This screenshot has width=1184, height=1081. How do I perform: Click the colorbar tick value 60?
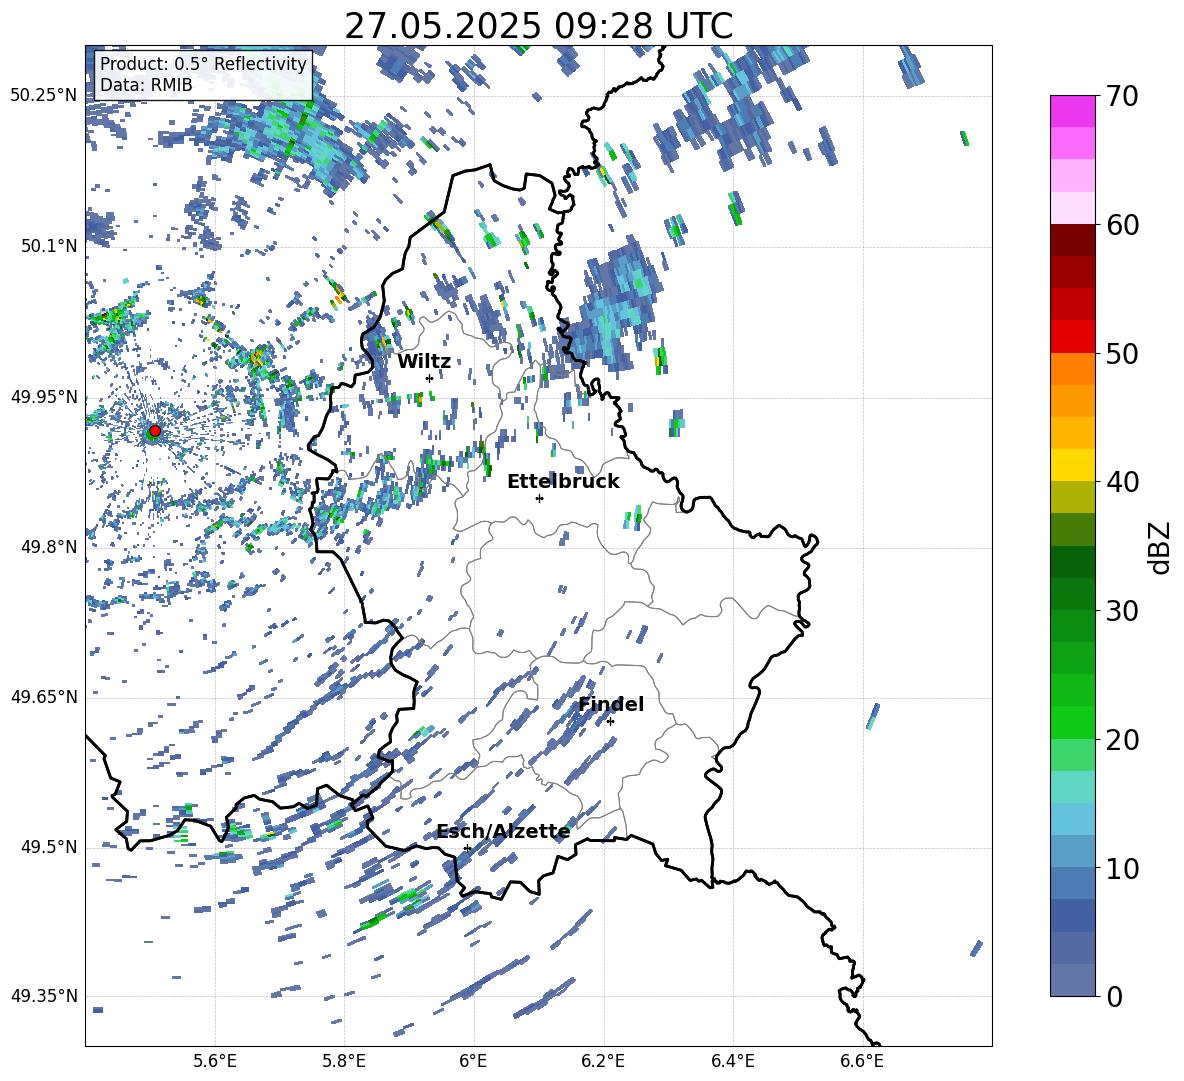1122,225
